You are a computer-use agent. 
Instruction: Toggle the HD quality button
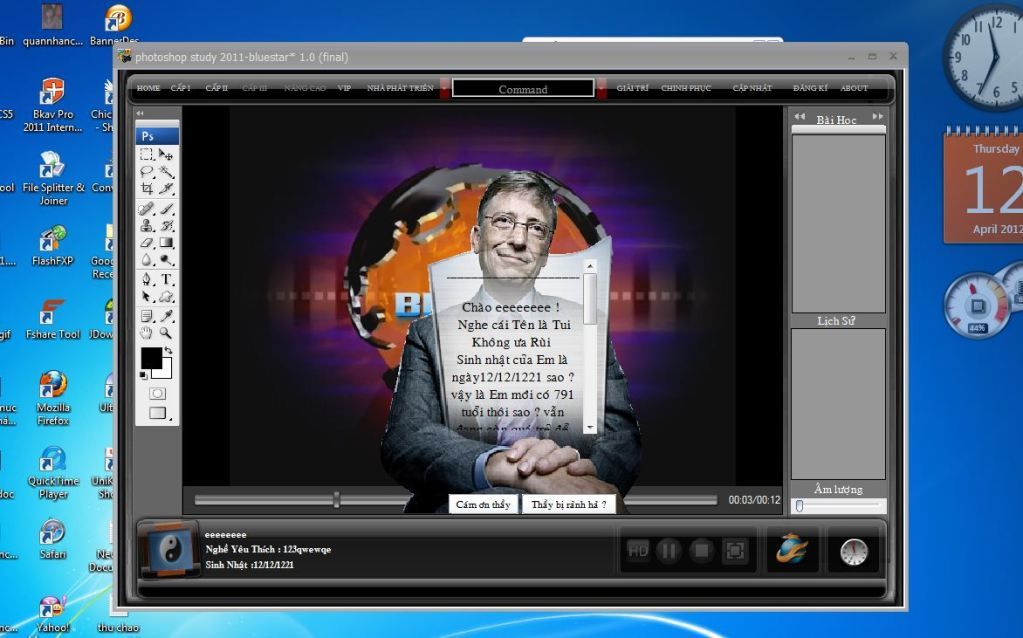(x=637, y=551)
